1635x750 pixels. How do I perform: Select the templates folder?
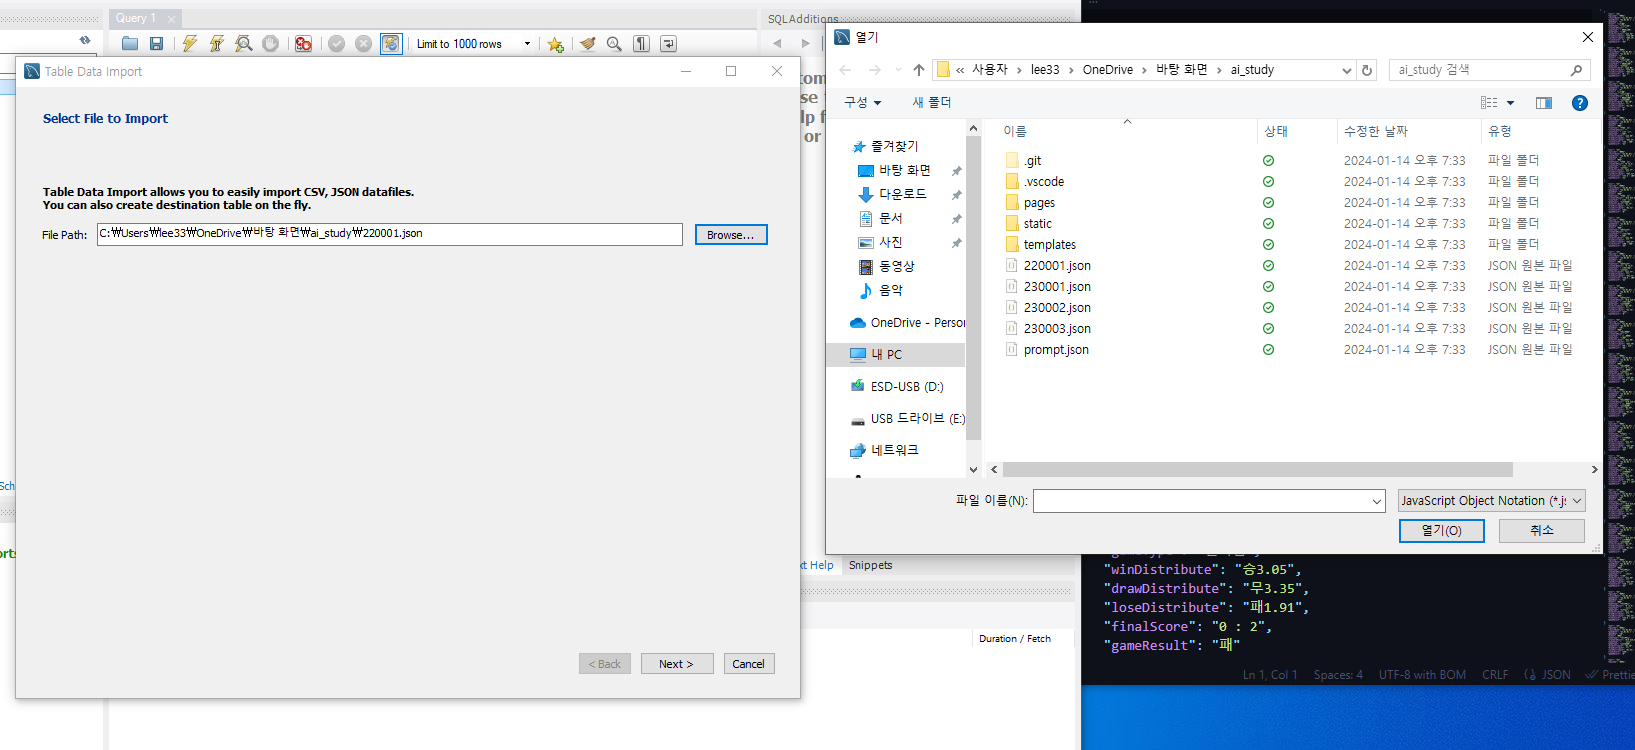(x=1049, y=244)
